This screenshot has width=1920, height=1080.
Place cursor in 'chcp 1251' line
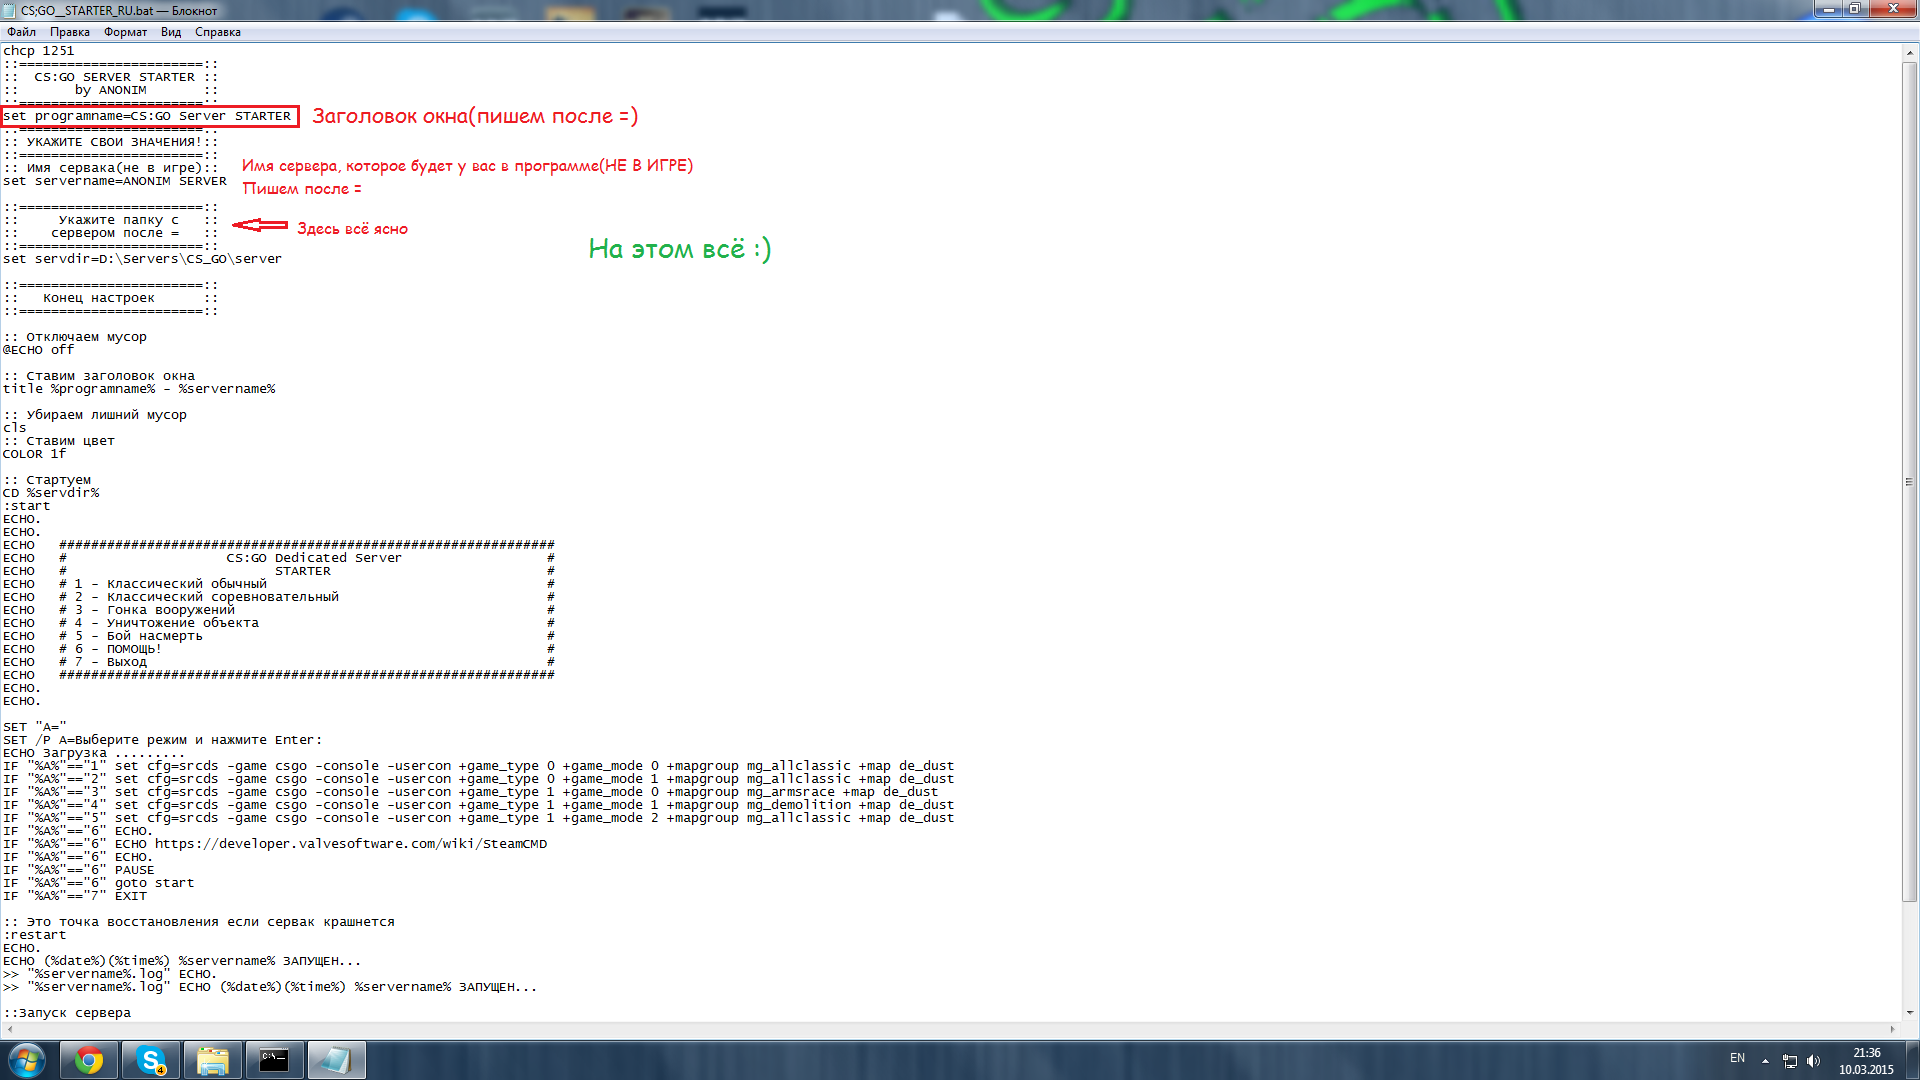[39, 51]
